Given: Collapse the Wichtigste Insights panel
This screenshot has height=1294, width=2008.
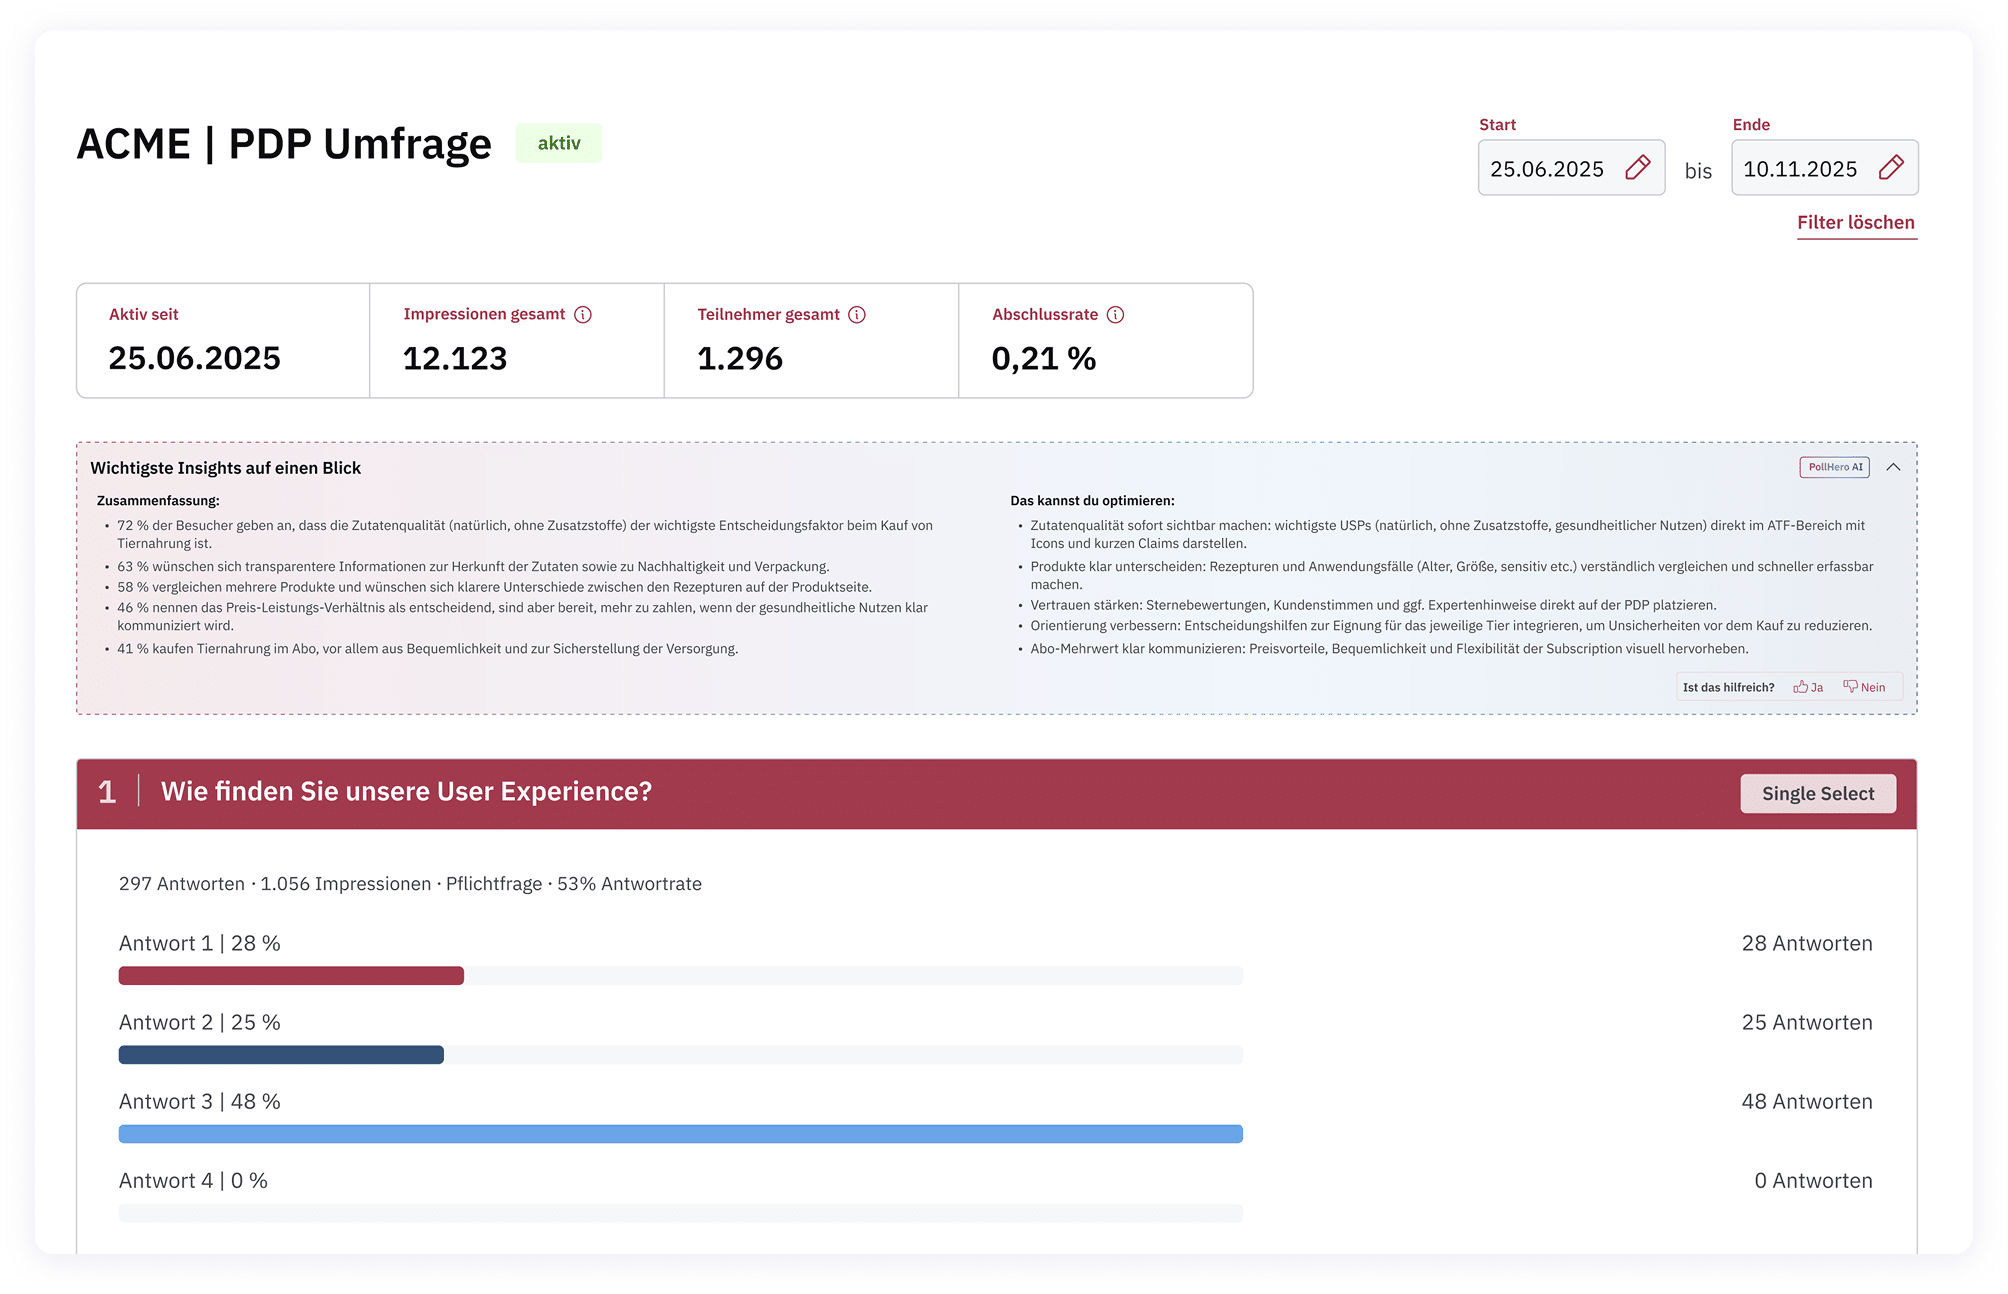Looking at the screenshot, I should pyautogui.click(x=1893, y=467).
